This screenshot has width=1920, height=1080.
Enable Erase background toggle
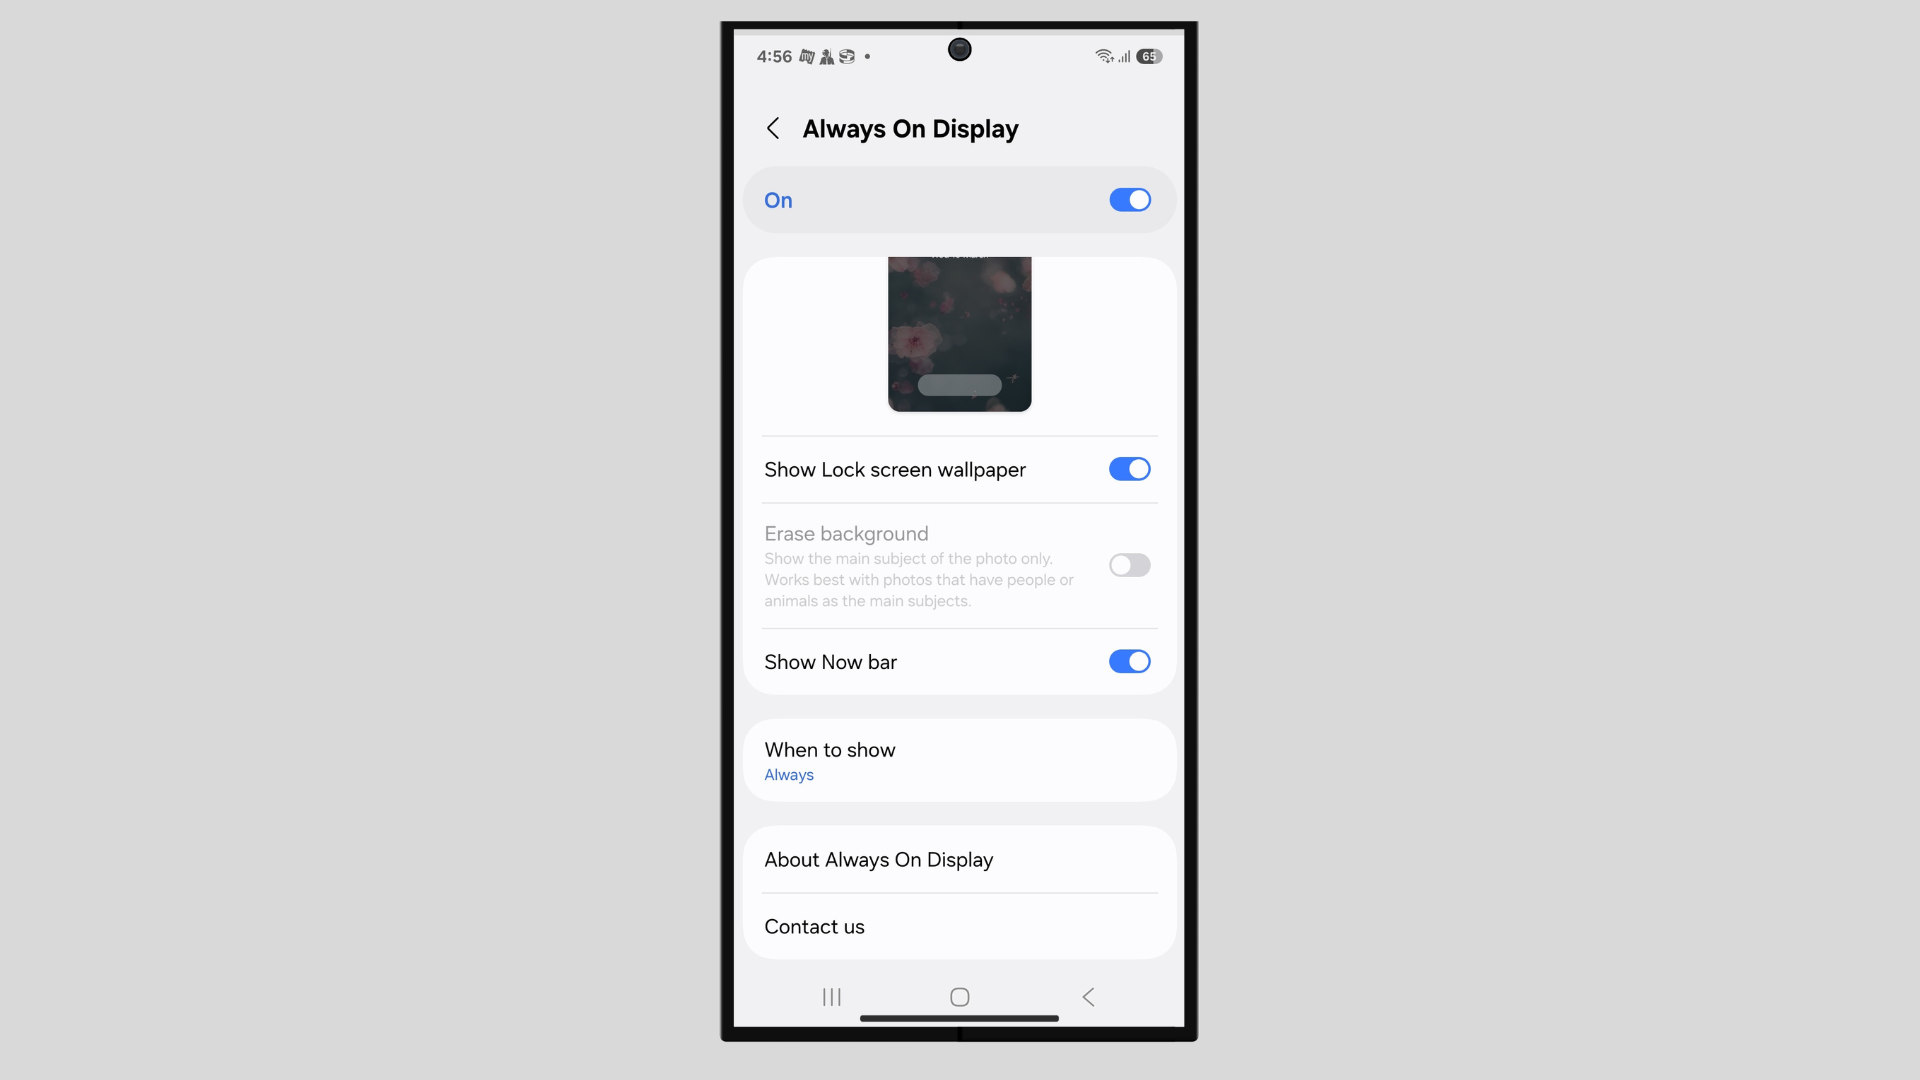pos(1129,564)
